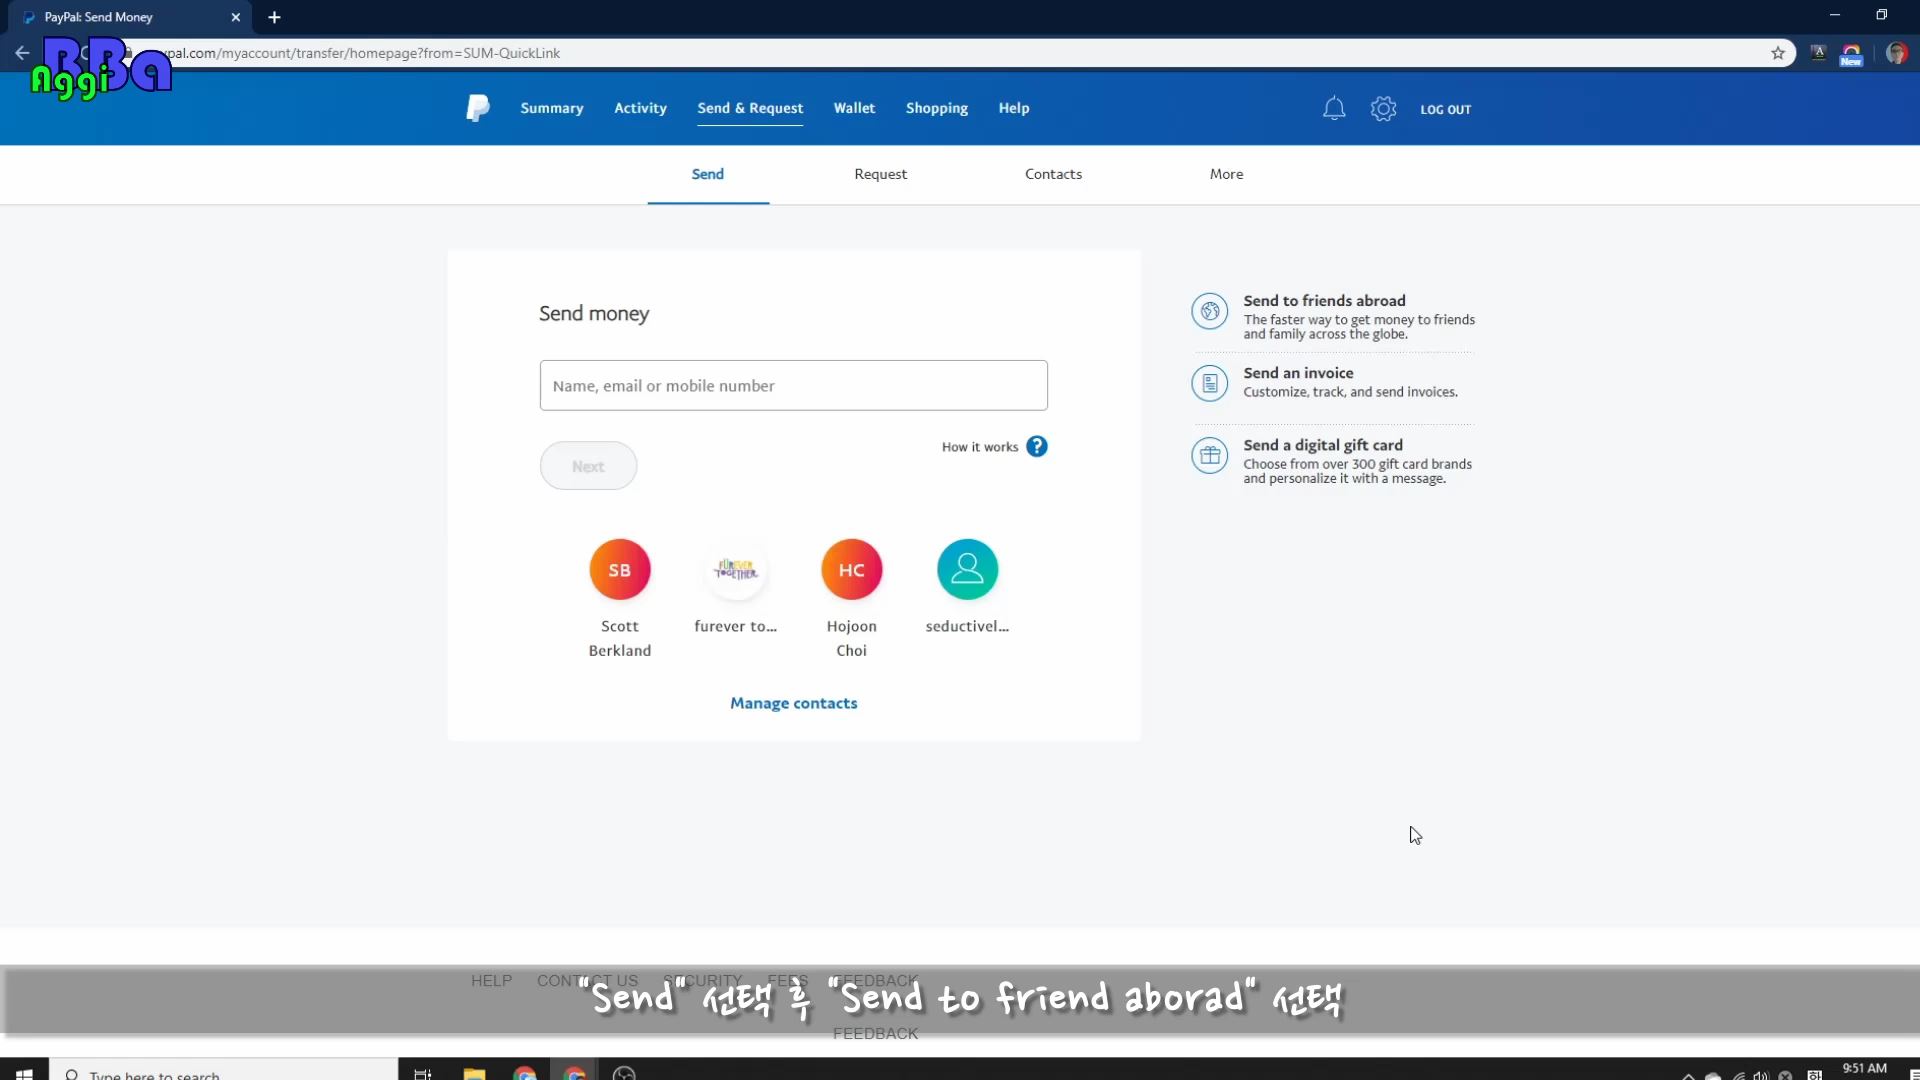Click the digital gift card icon
The height and width of the screenshot is (1080, 1920).
point(1209,456)
